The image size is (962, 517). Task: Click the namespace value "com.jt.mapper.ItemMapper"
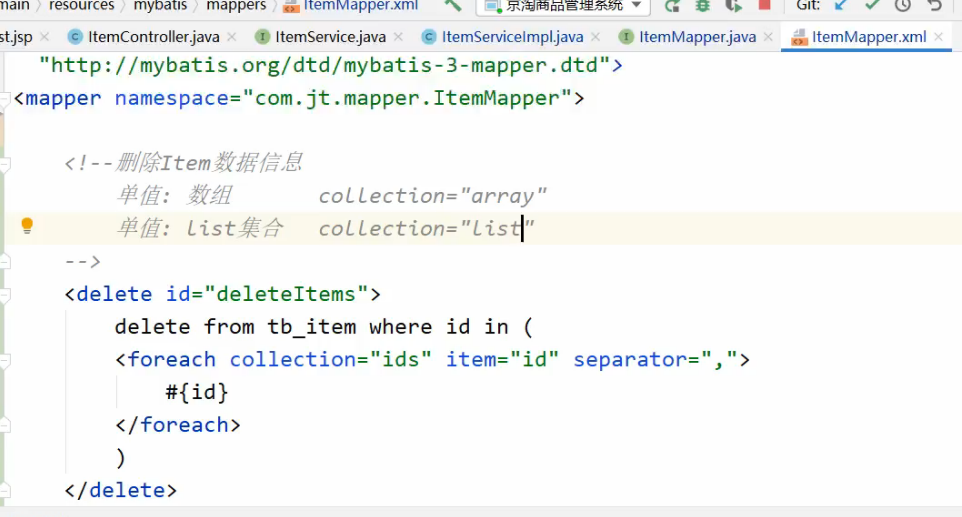click(407, 98)
